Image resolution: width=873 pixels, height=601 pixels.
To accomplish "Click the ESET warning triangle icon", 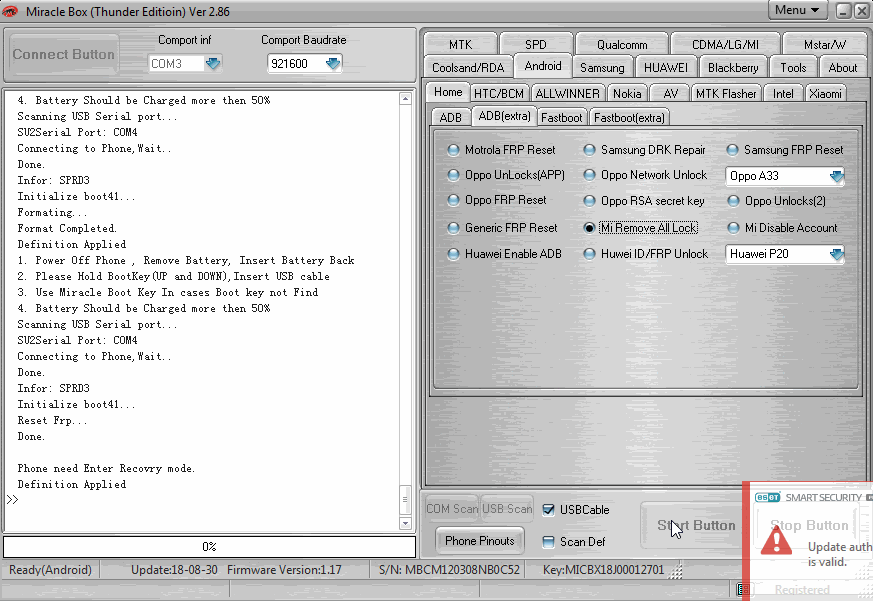I will (776, 540).
